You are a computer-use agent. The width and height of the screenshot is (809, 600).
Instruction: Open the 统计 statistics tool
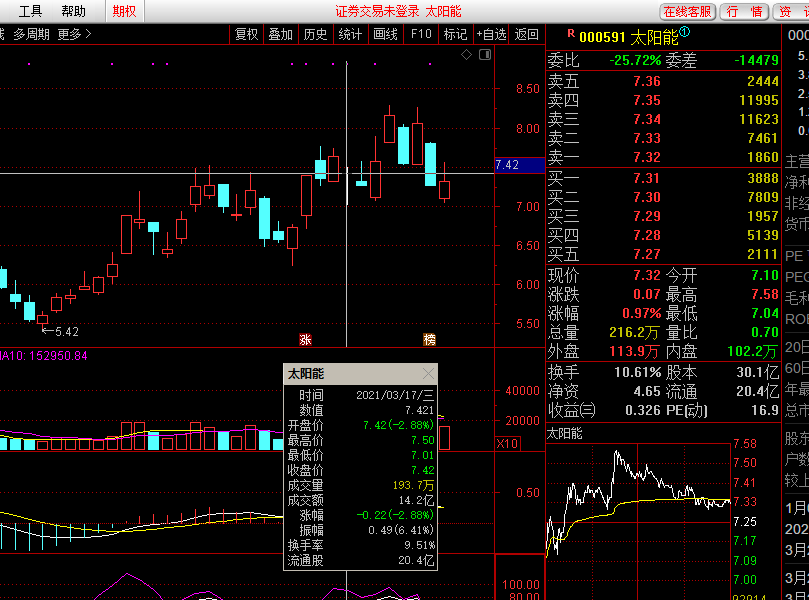pyautogui.click(x=350, y=35)
